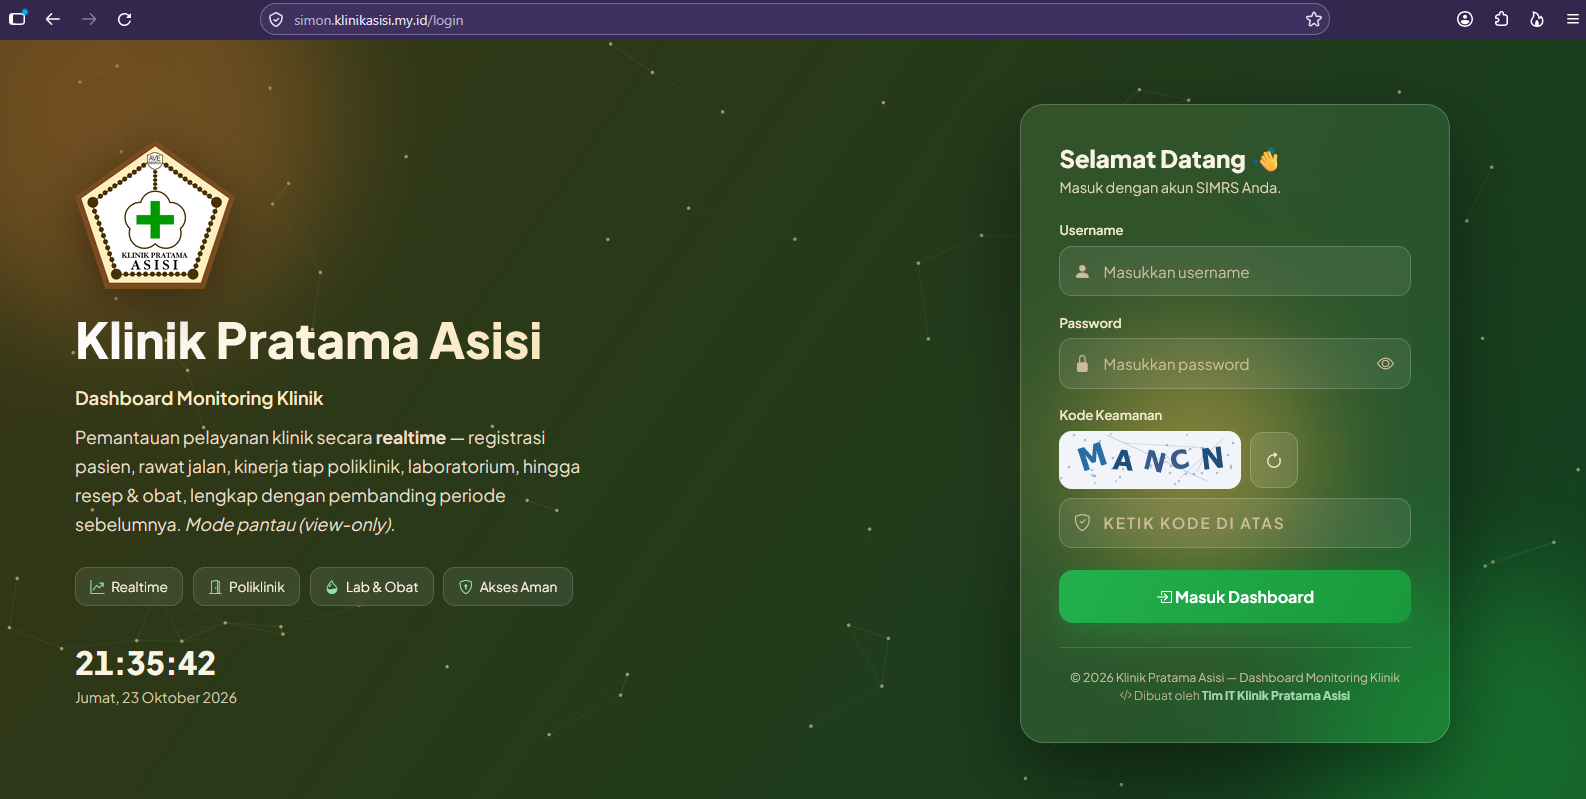Screen dimensions: 1586x799
Task: Click the Masuk Dashboard button
Action: [1235, 597]
